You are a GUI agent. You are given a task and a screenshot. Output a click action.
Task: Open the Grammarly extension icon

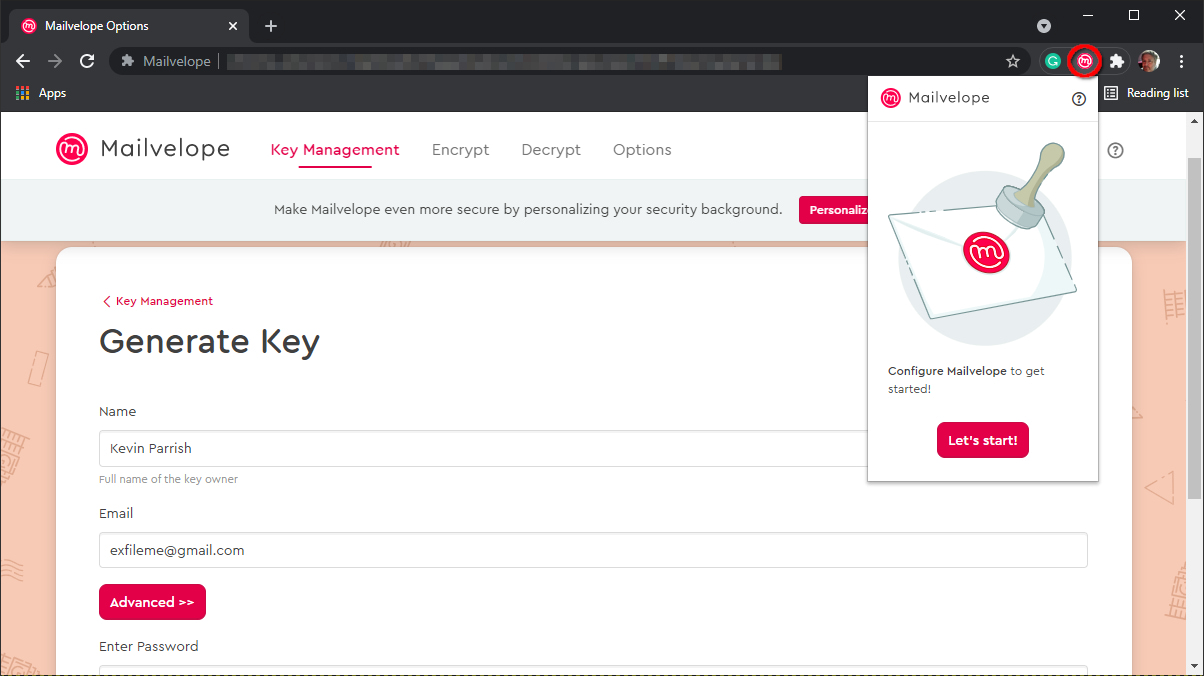[1053, 61]
